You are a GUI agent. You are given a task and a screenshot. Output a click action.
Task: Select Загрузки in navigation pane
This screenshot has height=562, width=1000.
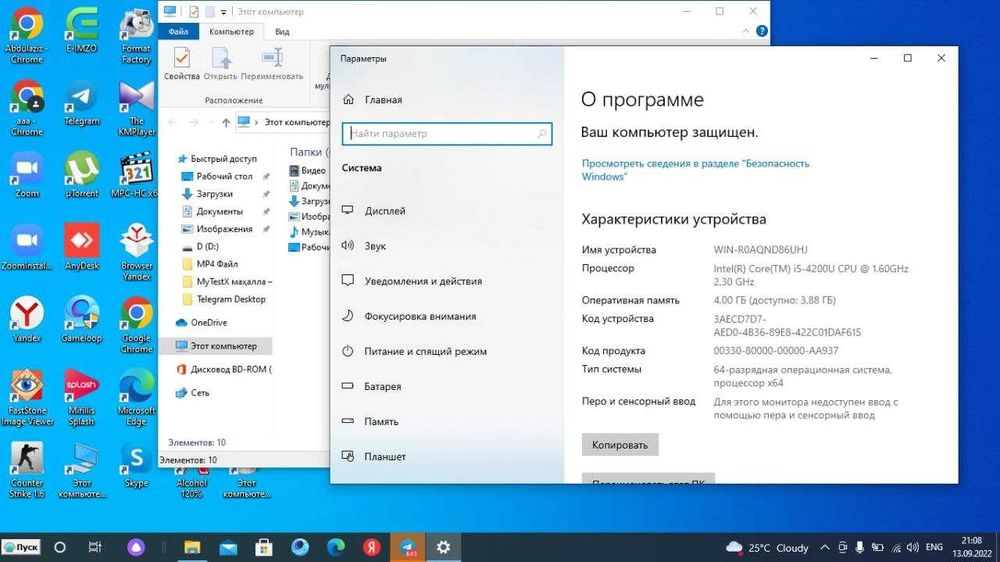207,193
